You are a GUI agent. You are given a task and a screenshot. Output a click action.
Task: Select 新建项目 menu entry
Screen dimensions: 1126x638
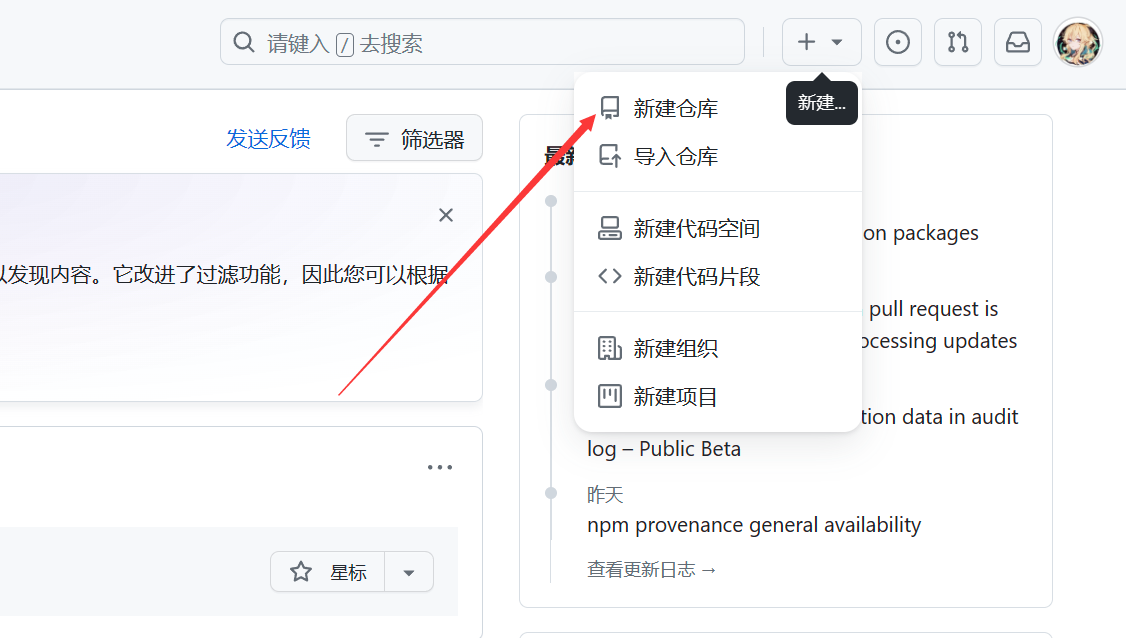click(x=675, y=397)
